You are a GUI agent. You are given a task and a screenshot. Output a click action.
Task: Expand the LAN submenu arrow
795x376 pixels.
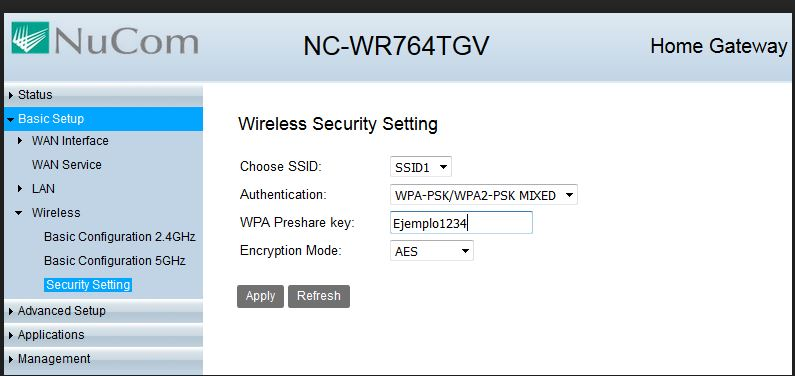(x=20, y=189)
